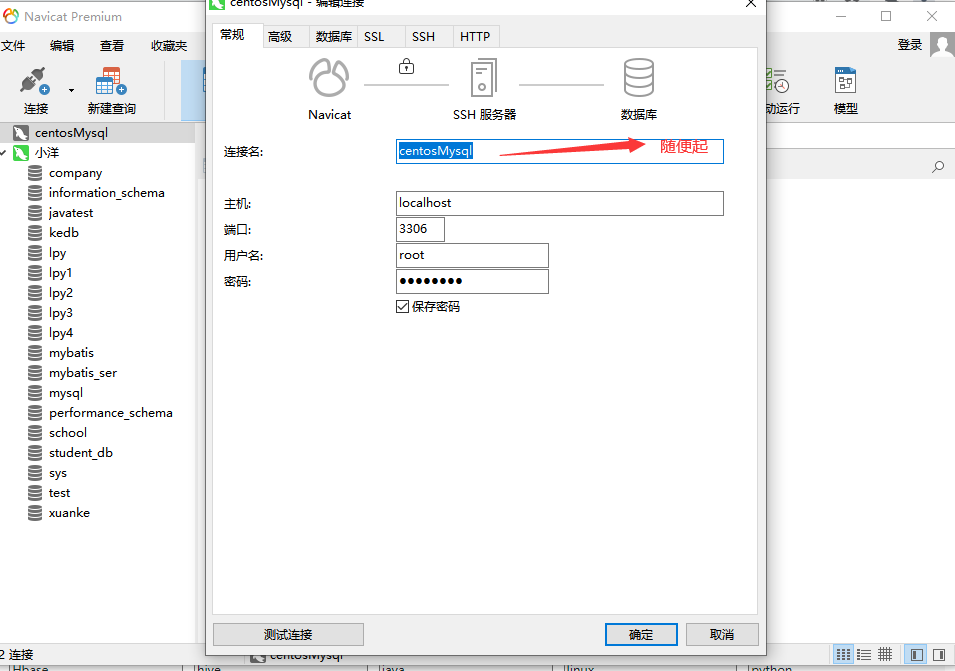Collapse the 小洋 connection node
This screenshot has width=955, height=671.
pos(4,153)
